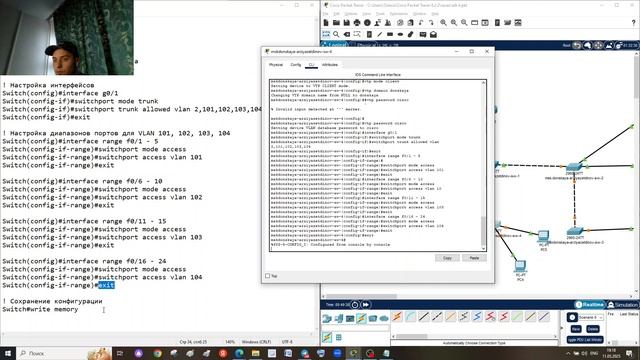Expand the PDU list panel arrow
Viewport: 640px width, 360px height.
562,327
